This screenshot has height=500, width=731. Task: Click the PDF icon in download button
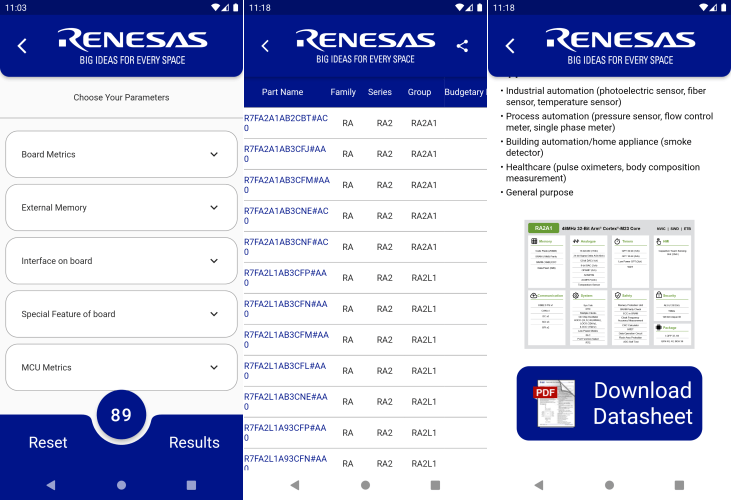click(x=554, y=404)
